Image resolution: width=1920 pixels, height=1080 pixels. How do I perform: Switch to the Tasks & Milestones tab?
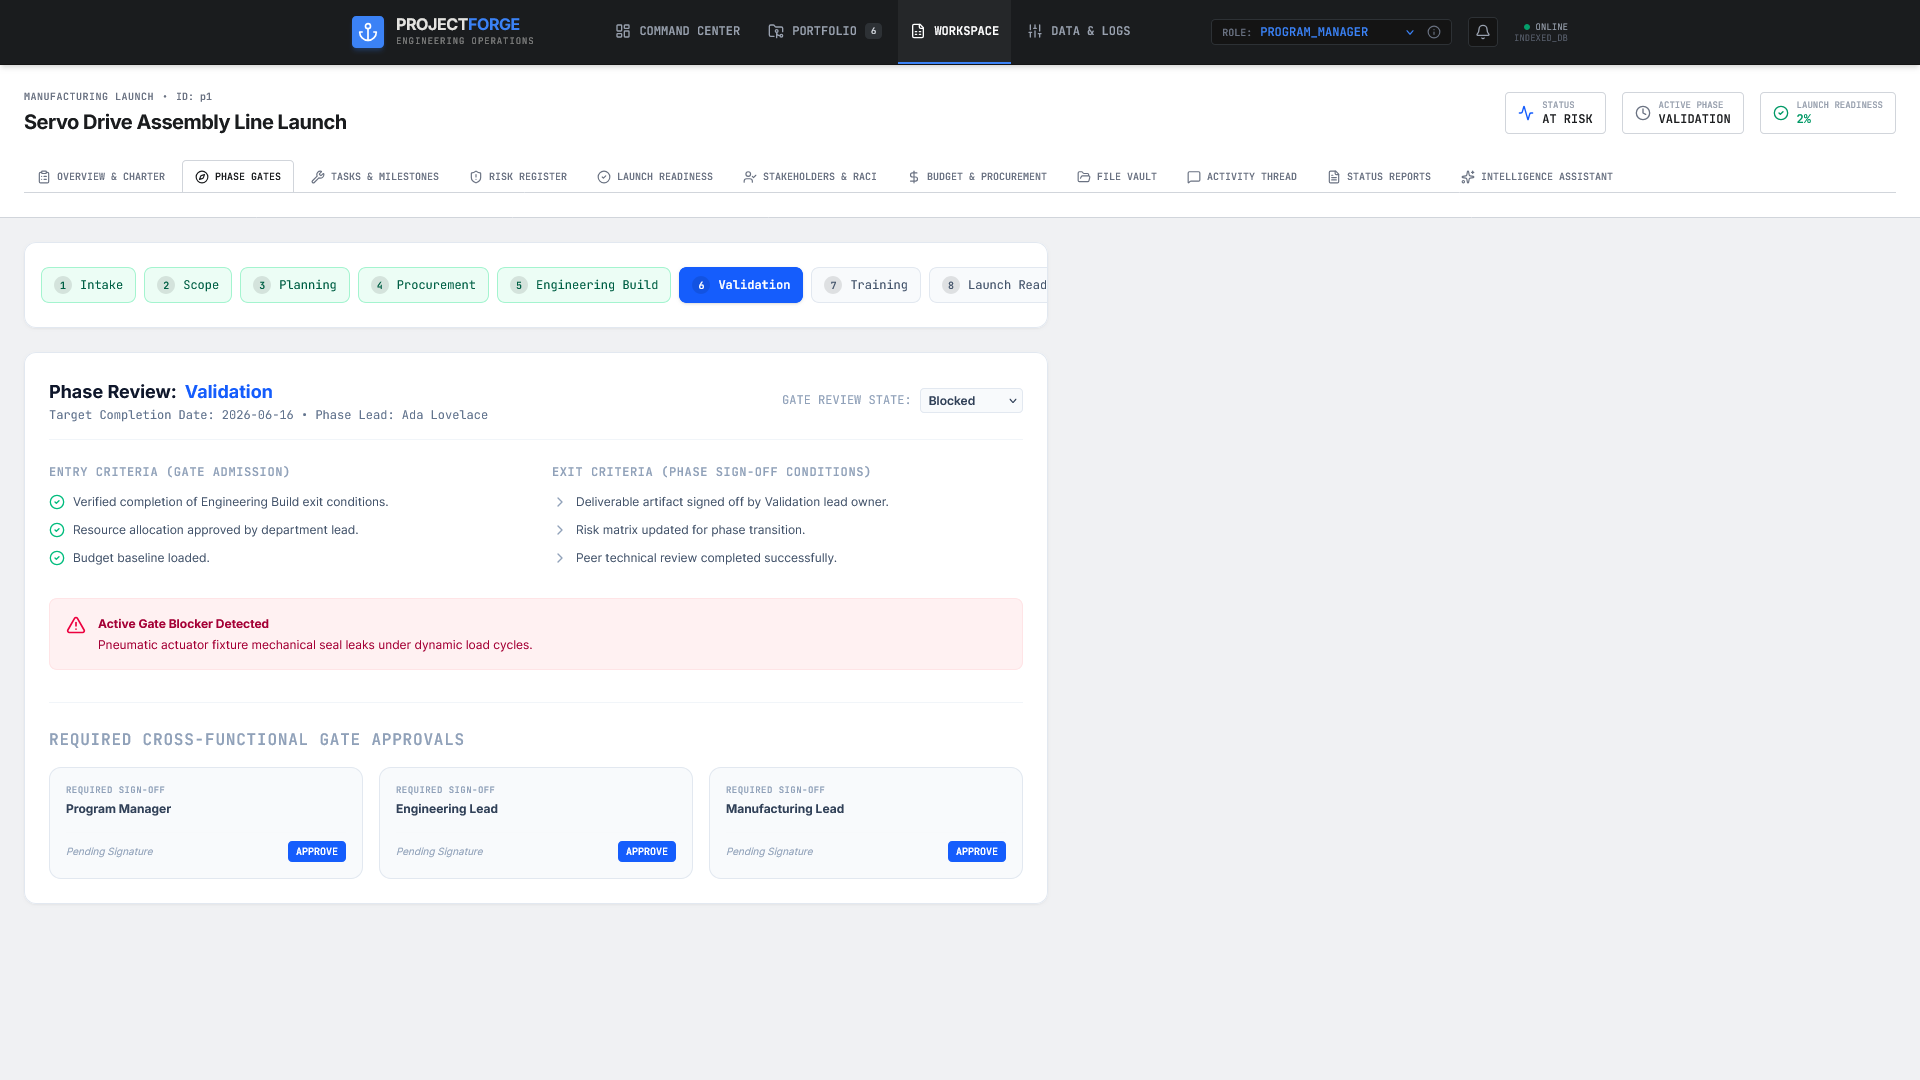tap(375, 177)
